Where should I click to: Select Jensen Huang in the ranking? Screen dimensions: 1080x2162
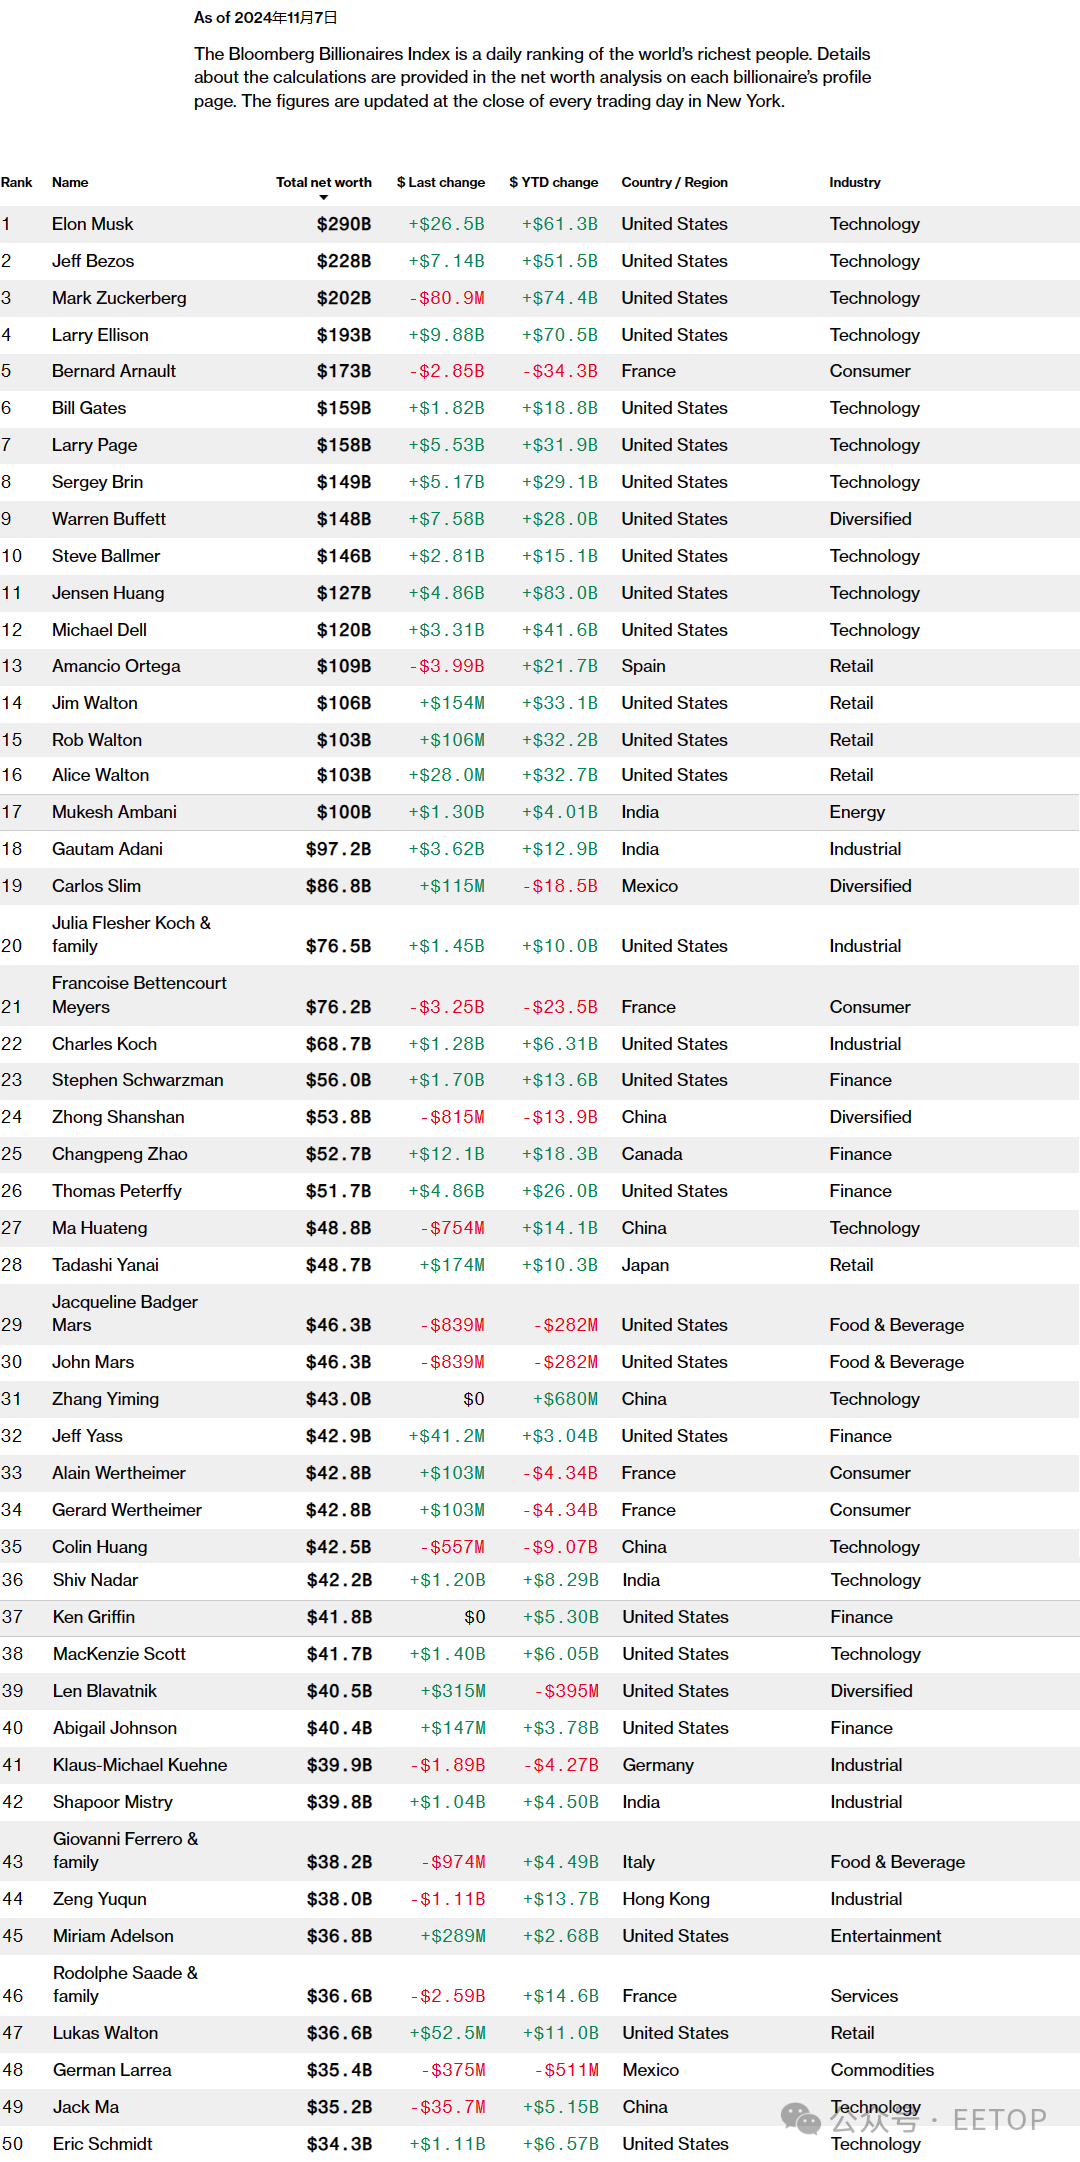point(108,593)
